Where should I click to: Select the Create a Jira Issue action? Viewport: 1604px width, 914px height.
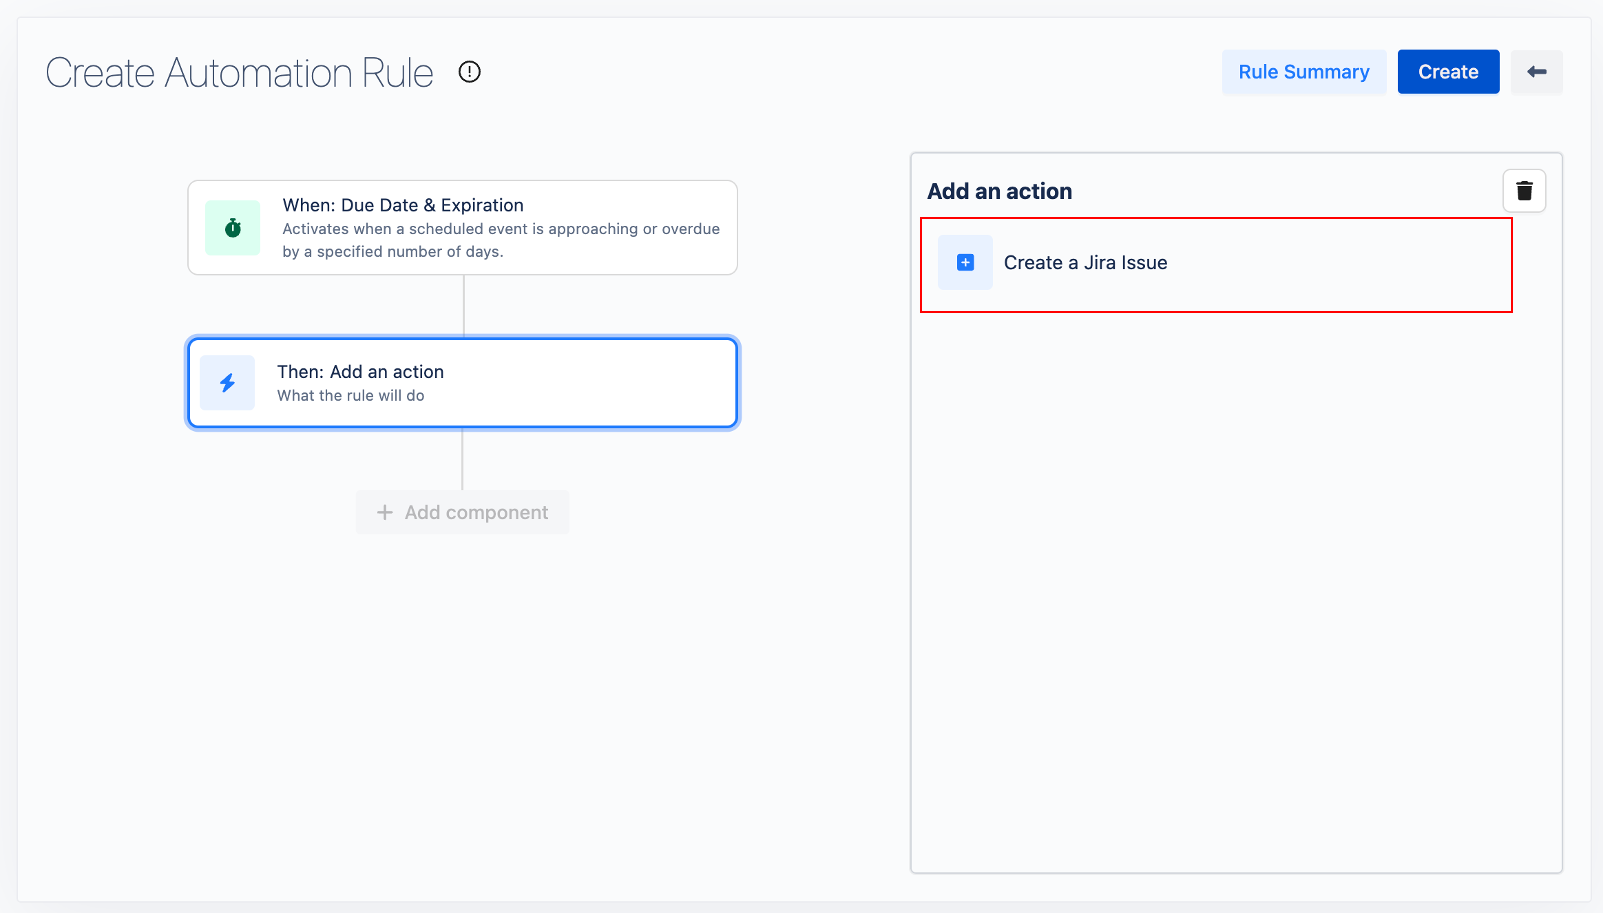point(1215,265)
